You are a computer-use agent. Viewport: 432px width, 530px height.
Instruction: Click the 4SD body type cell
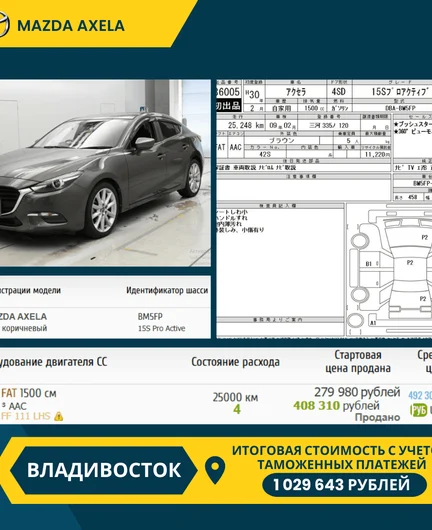[x=339, y=92]
